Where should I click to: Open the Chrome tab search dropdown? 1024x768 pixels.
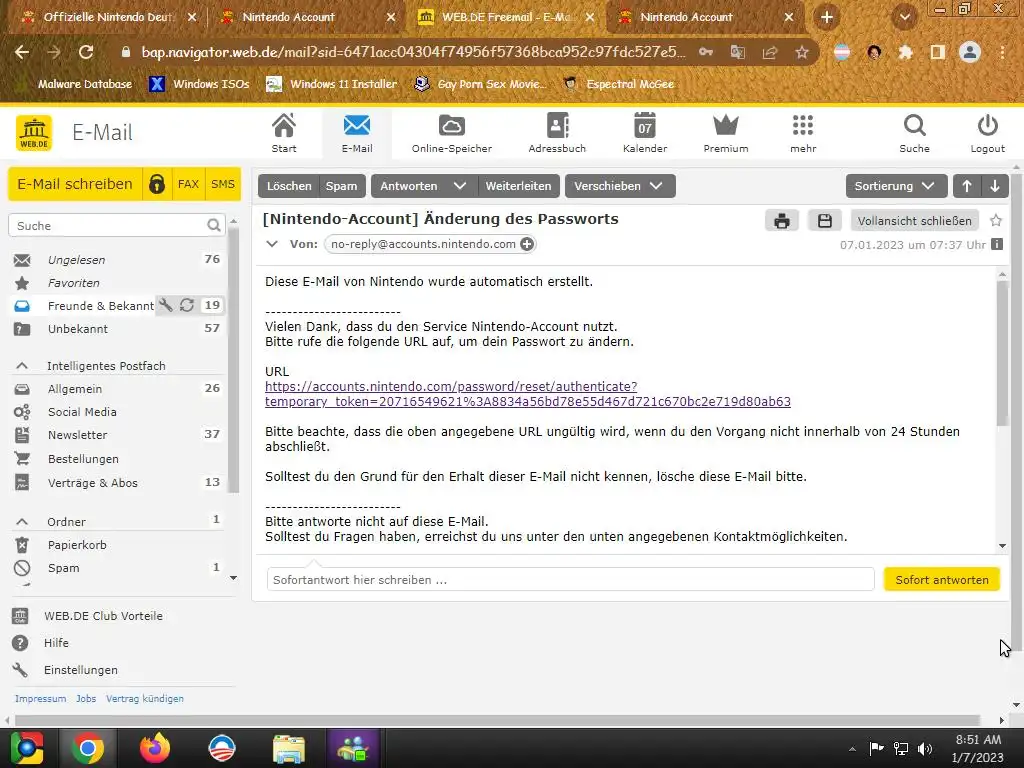coord(904,18)
